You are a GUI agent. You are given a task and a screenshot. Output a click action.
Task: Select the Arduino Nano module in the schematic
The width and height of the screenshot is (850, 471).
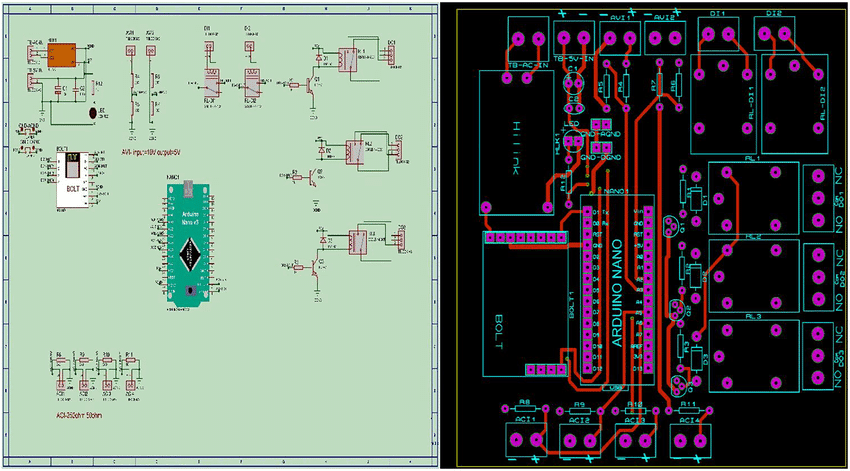[187, 240]
